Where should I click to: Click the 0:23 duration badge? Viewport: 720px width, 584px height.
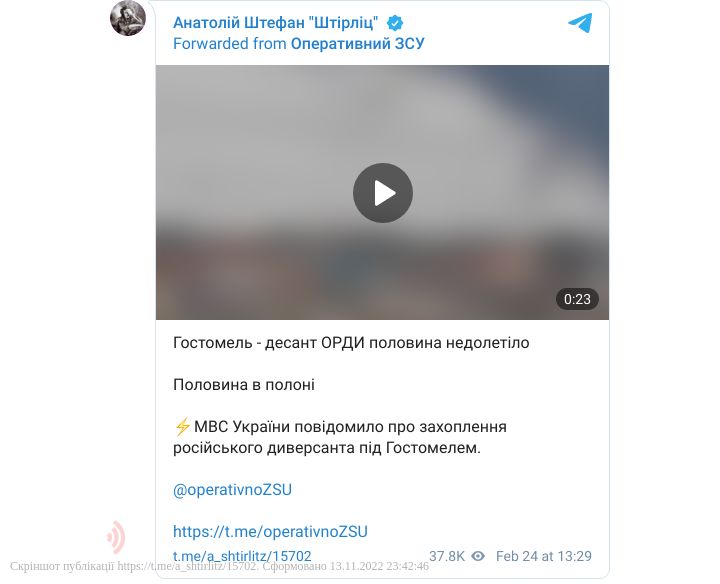(577, 299)
